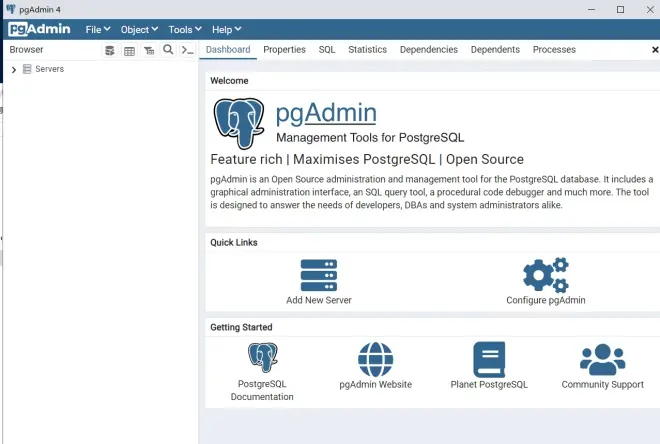Click the Quick Links section header
Screen dimensions: 660x444
point(234,242)
